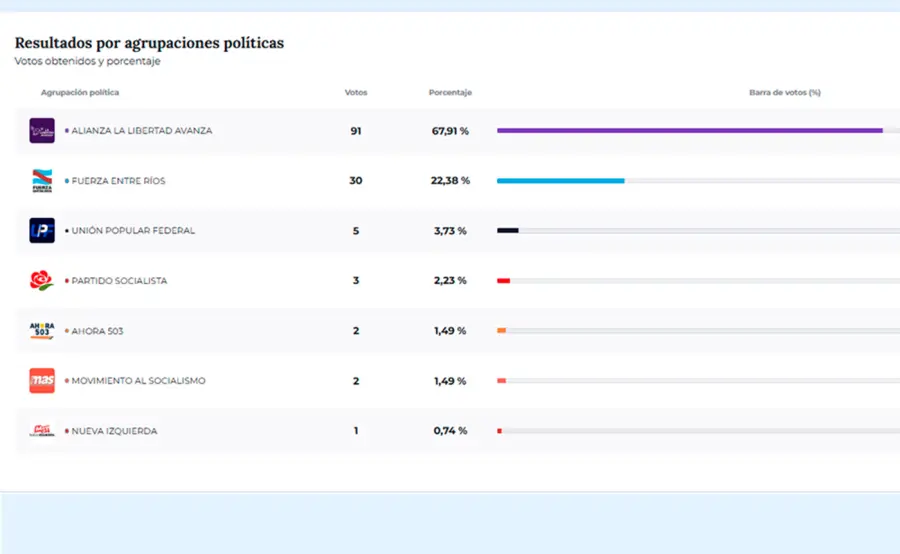The width and height of the screenshot is (900, 554).
Task: Click the Nueva Izquierda party logo
Action: coord(42,431)
